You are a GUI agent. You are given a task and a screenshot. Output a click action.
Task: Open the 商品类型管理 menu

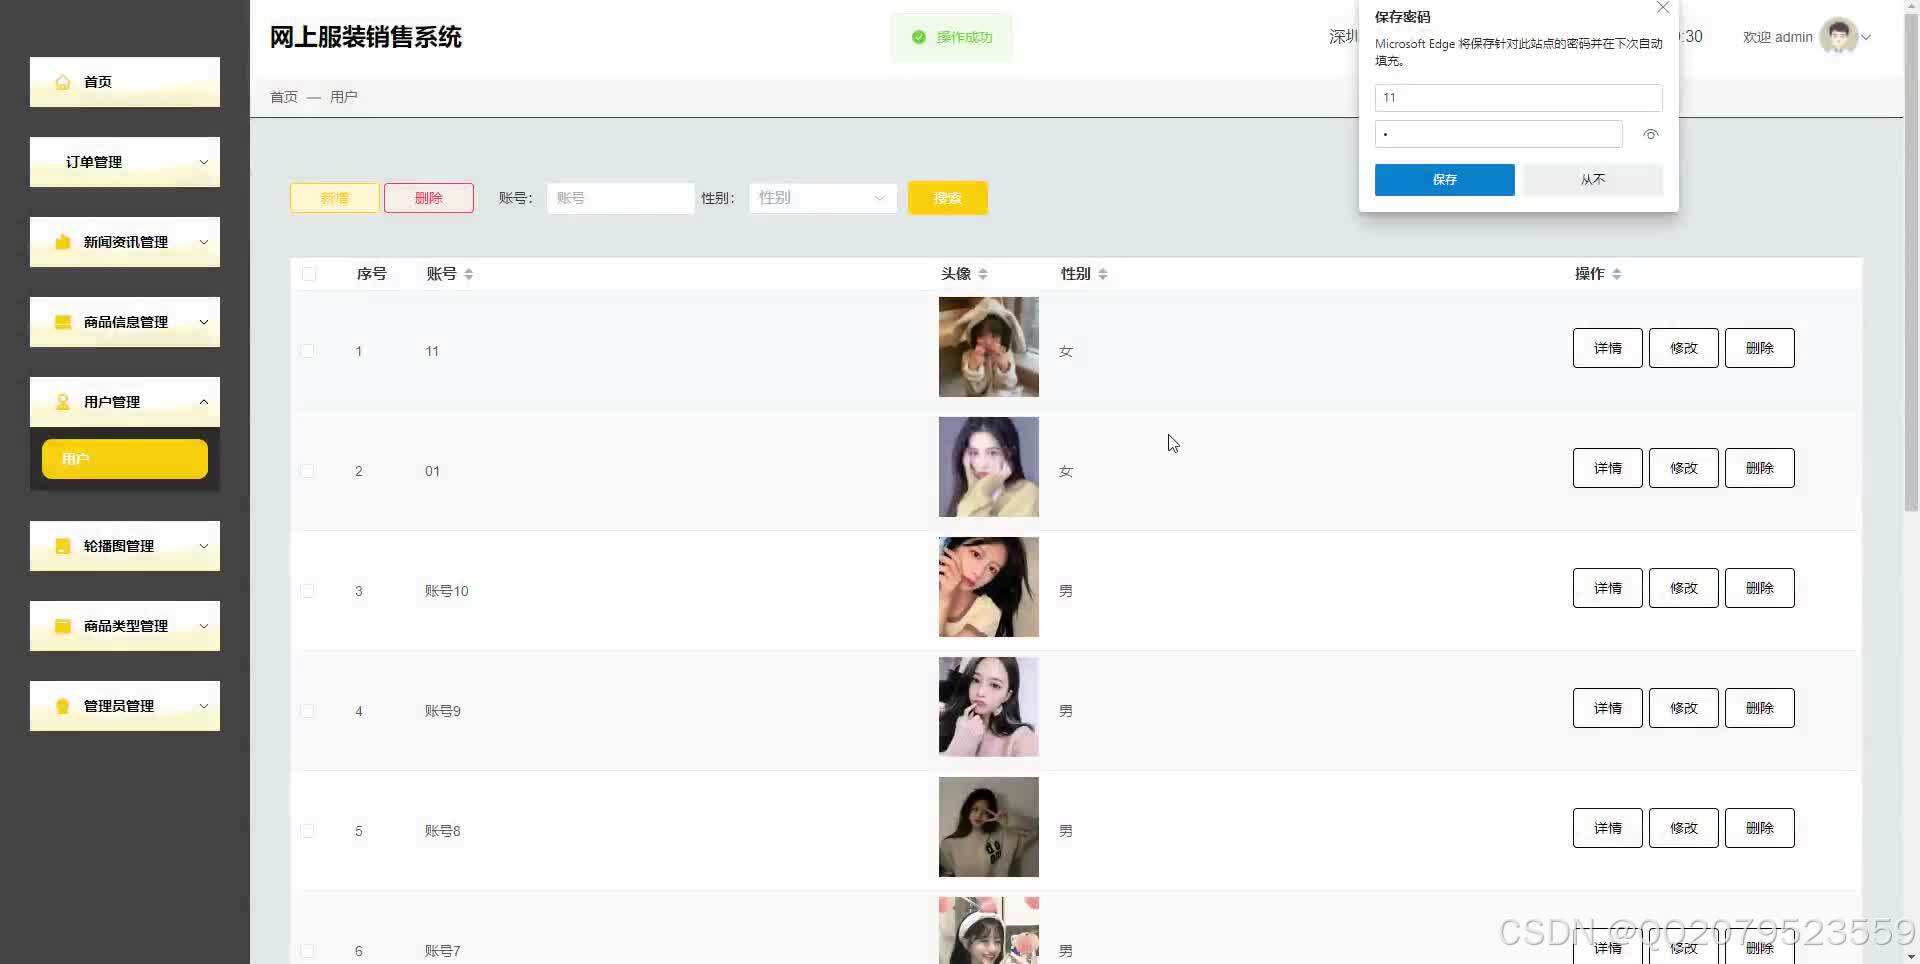click(125, 626)
